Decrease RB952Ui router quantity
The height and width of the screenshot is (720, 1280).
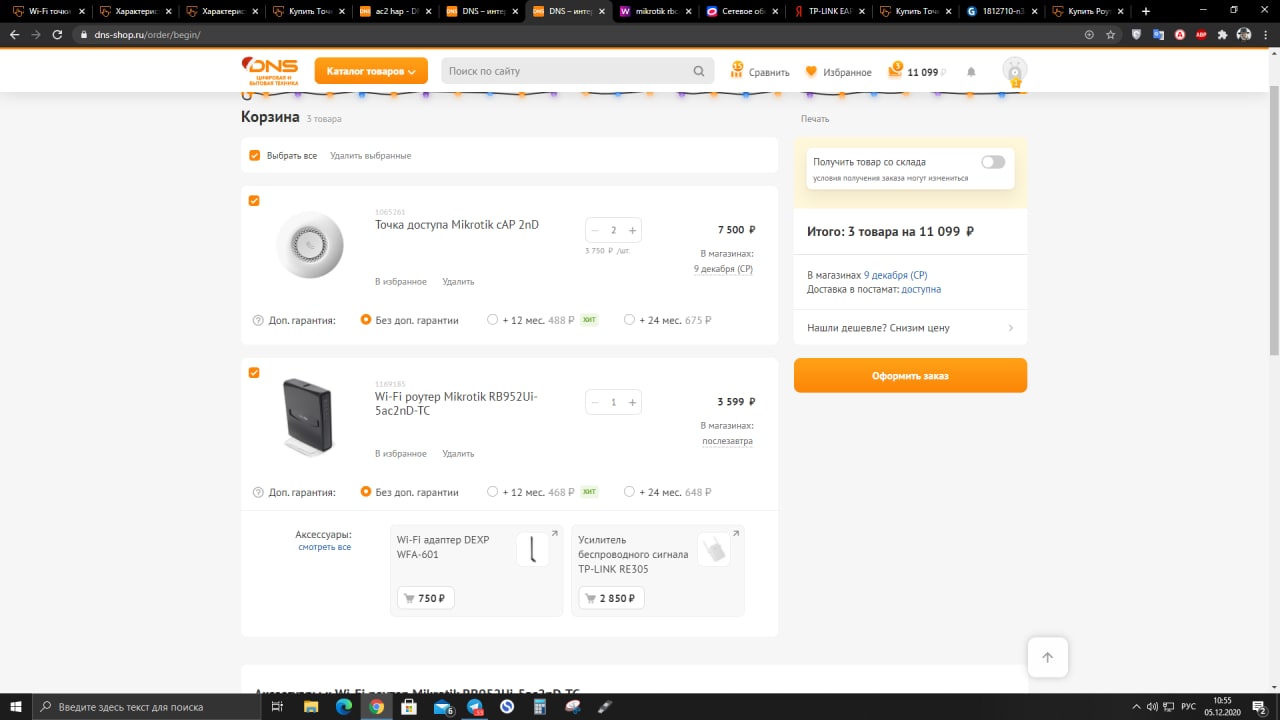595,402
